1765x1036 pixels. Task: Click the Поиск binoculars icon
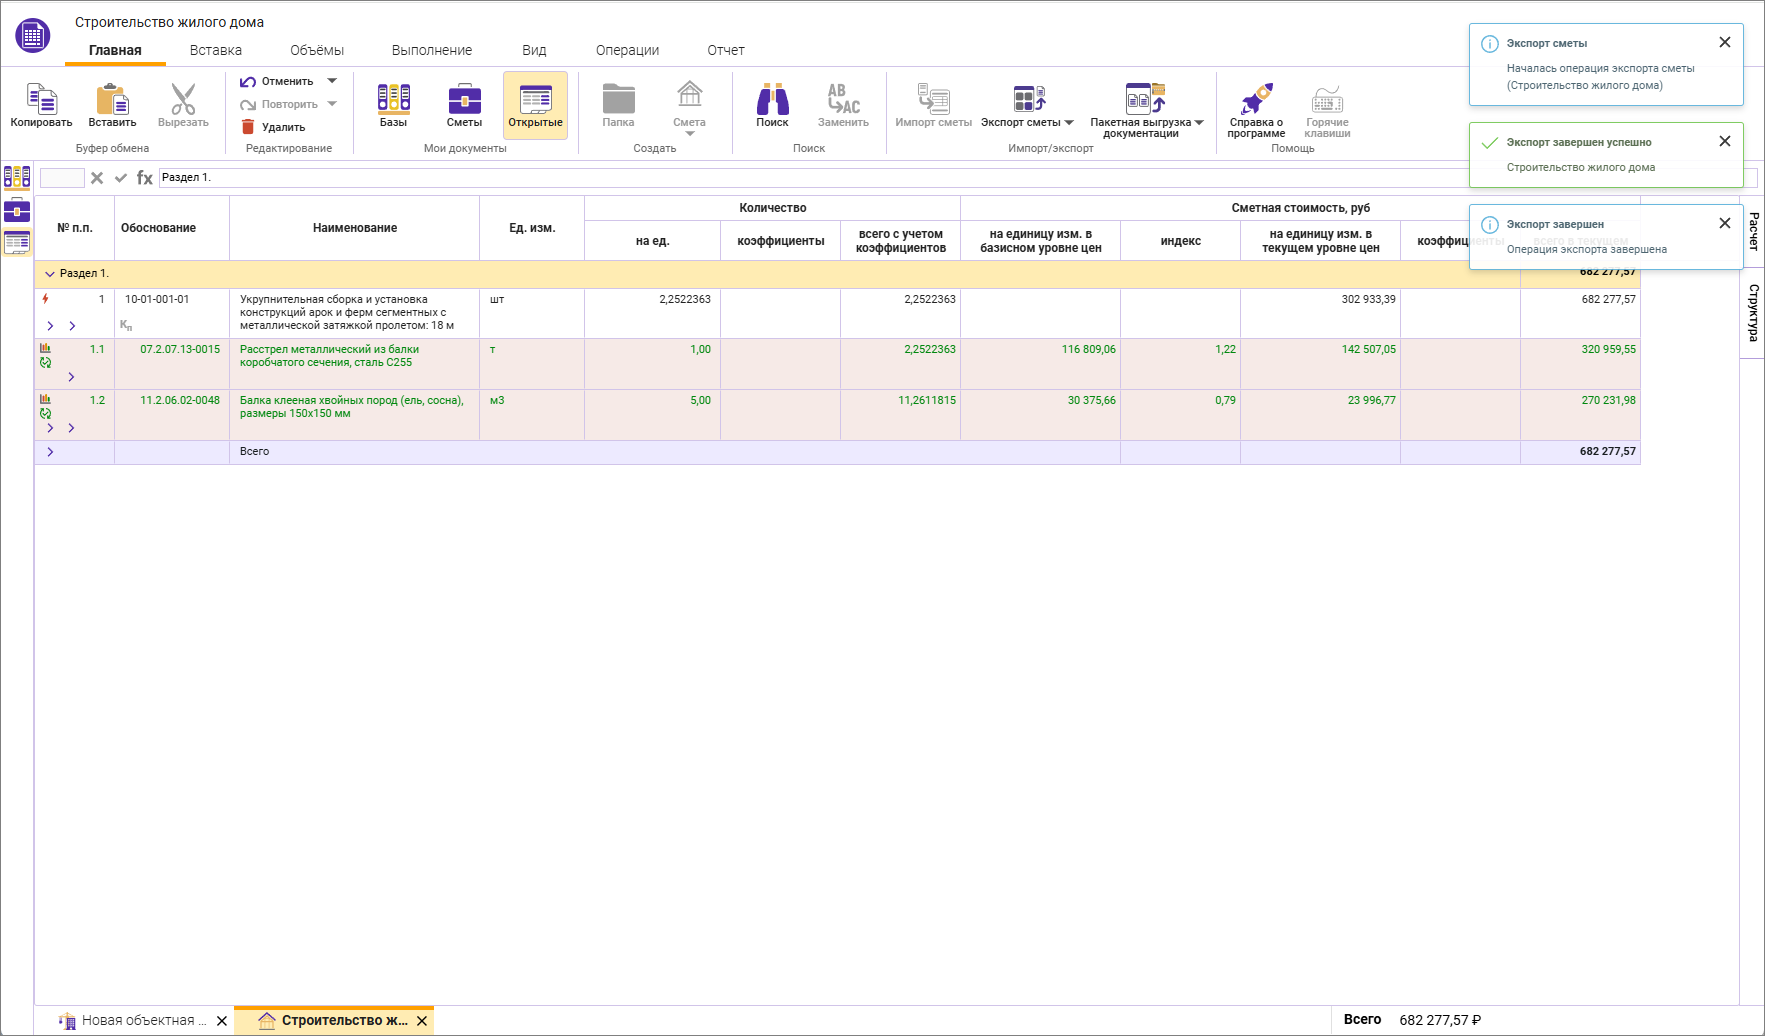pyautogui.click(x=772, y=100)
